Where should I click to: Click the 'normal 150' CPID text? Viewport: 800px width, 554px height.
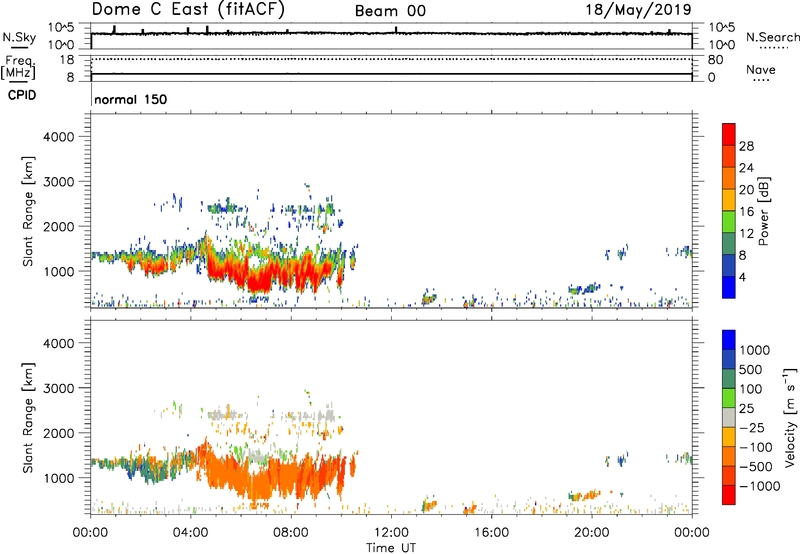click(131, 99)
